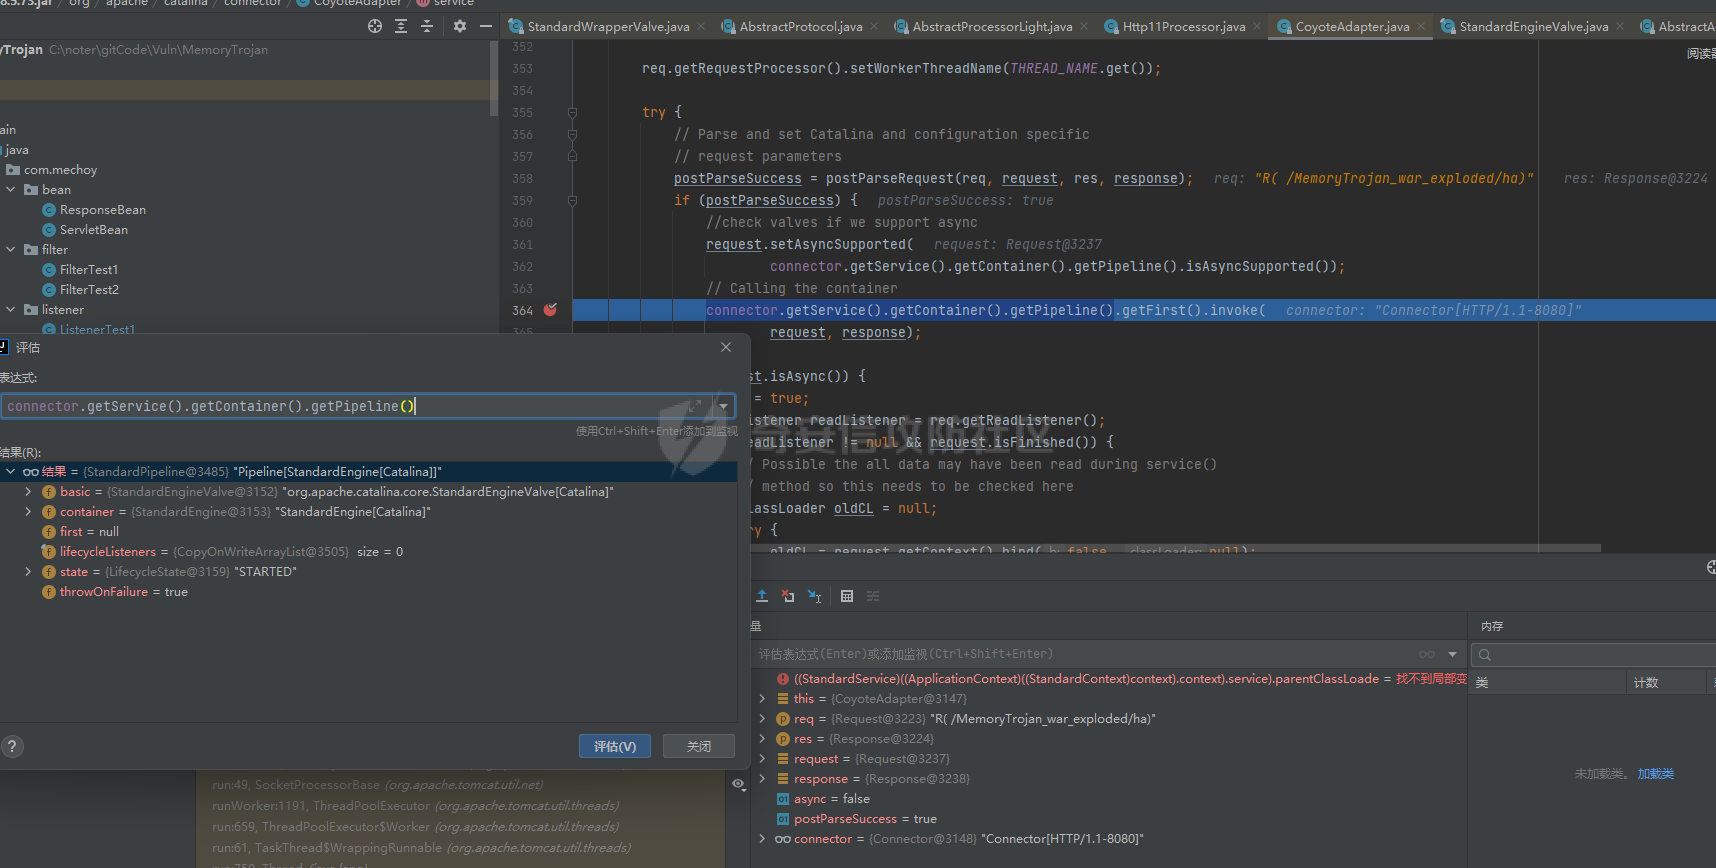Expand the connector variable row
The width and height of the screenshot is (1716, 868).
pos(762,839)
